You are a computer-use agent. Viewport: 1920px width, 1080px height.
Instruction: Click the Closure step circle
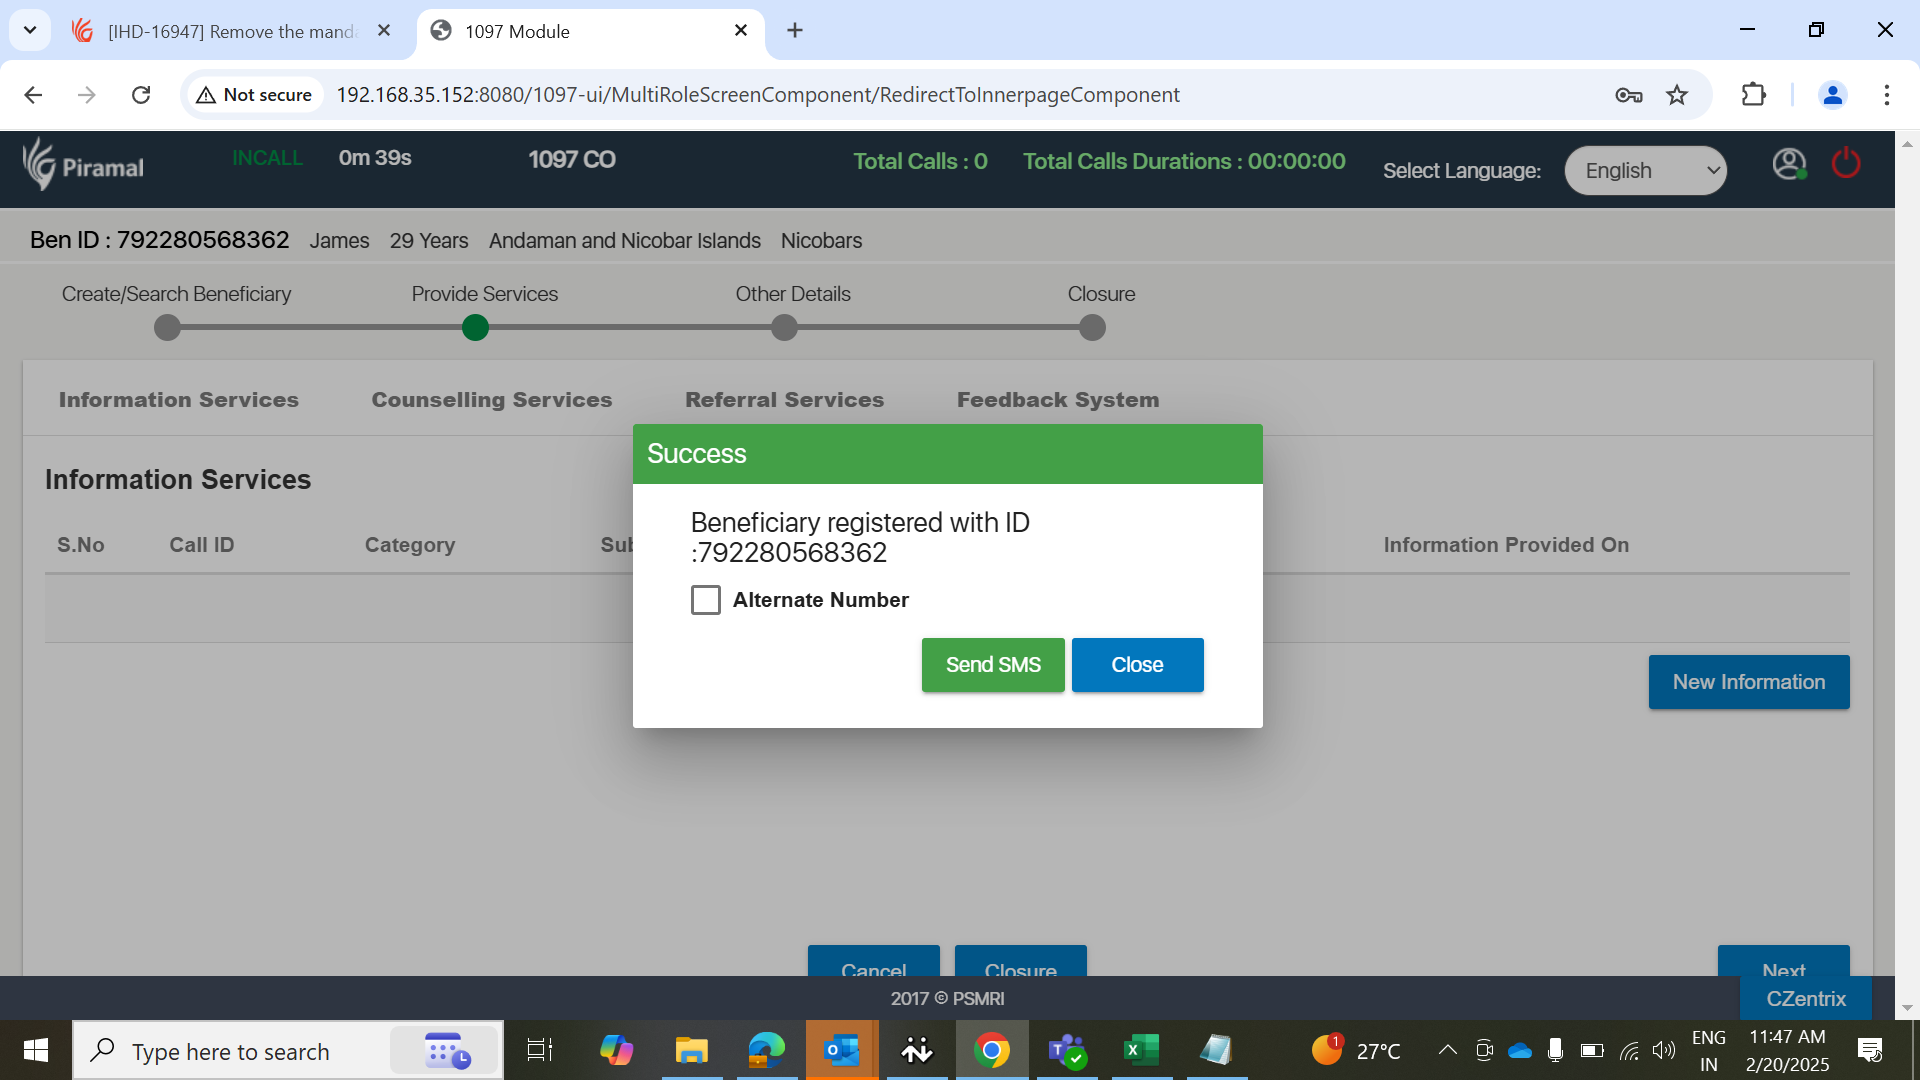coord(1093,328)
